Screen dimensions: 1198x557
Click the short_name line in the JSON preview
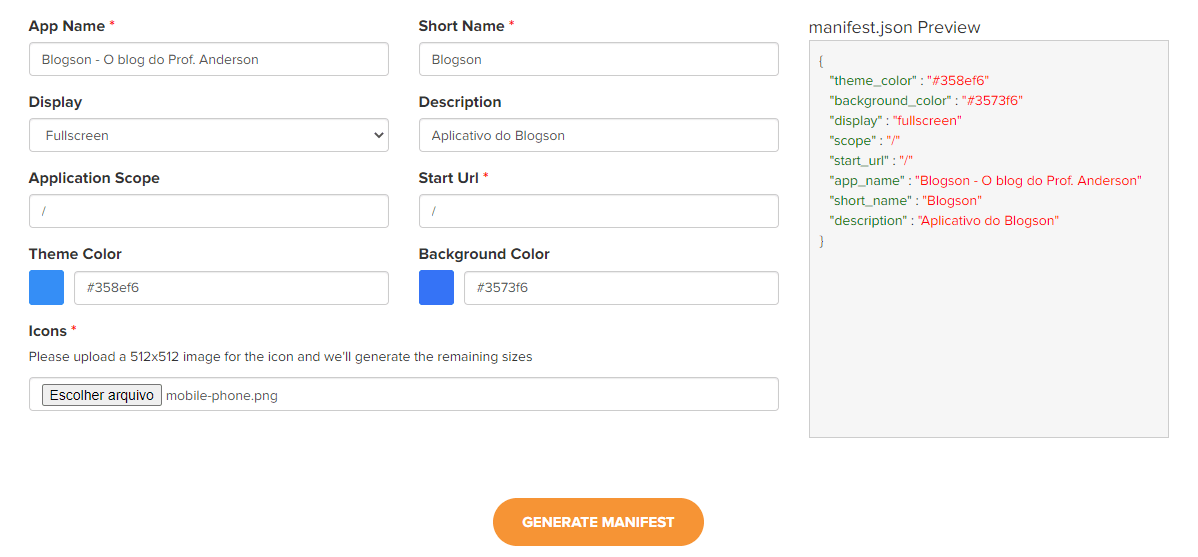point(905,200)
